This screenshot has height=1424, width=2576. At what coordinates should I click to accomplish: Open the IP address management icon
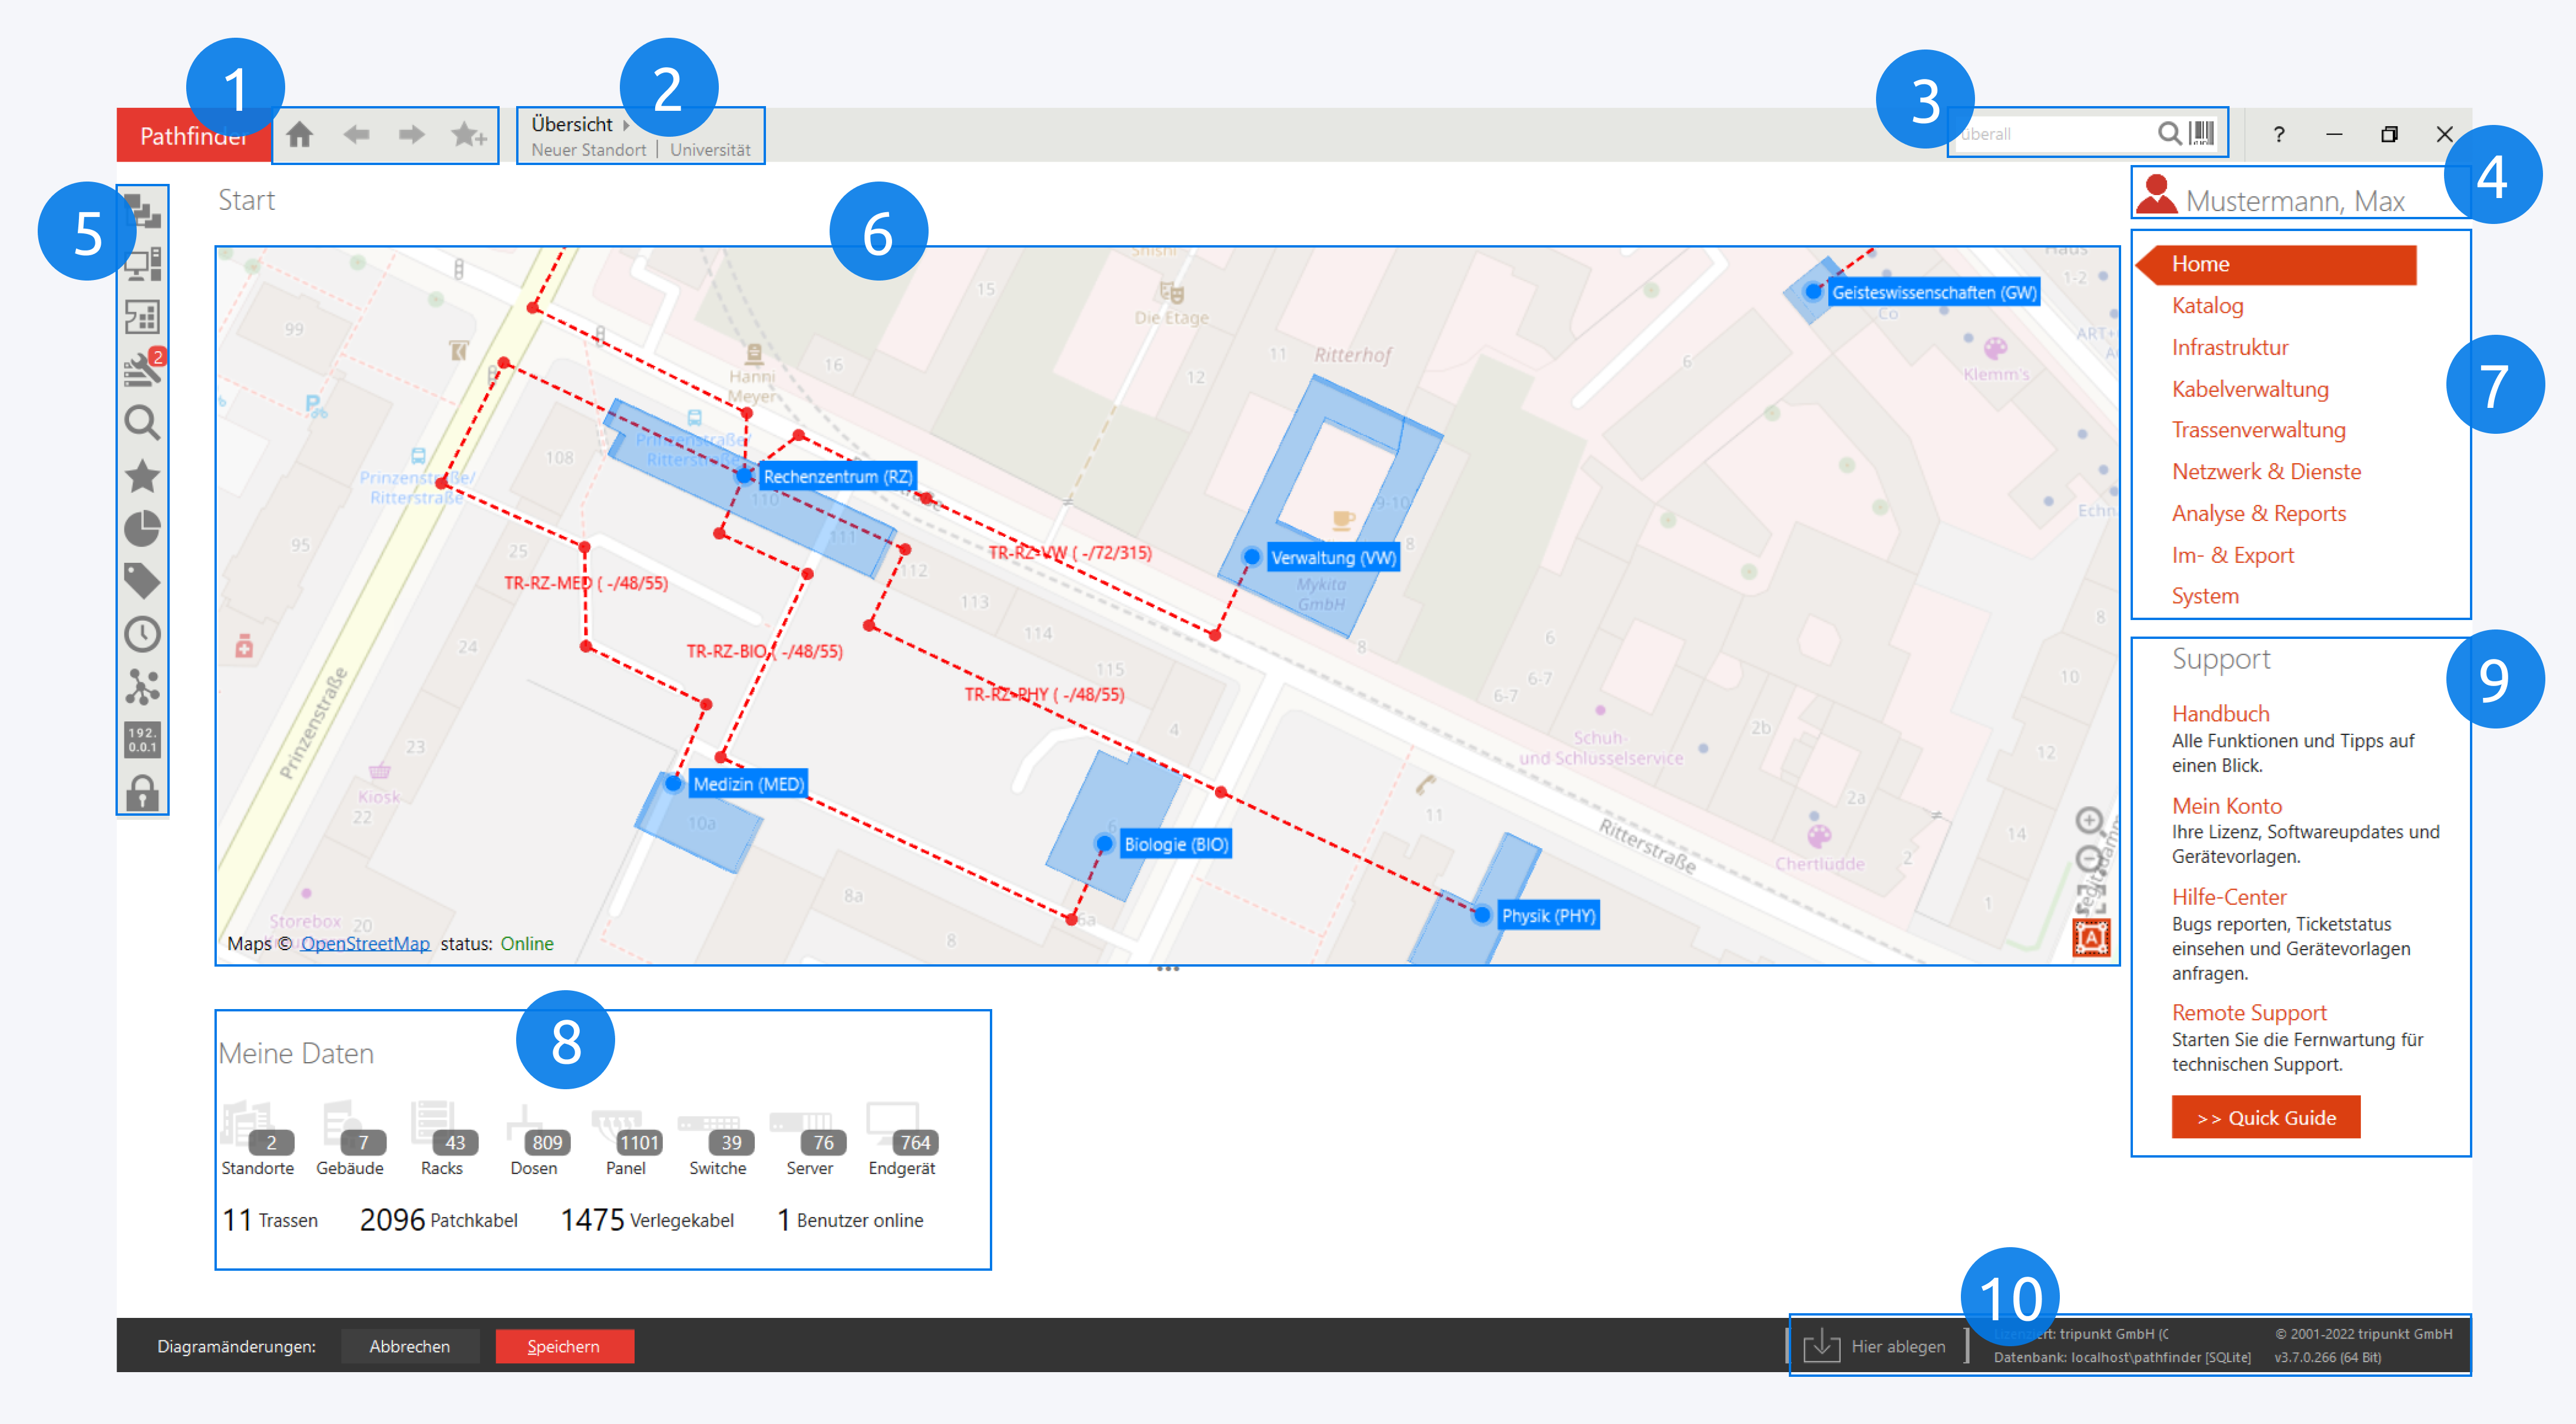click(143, 740)
